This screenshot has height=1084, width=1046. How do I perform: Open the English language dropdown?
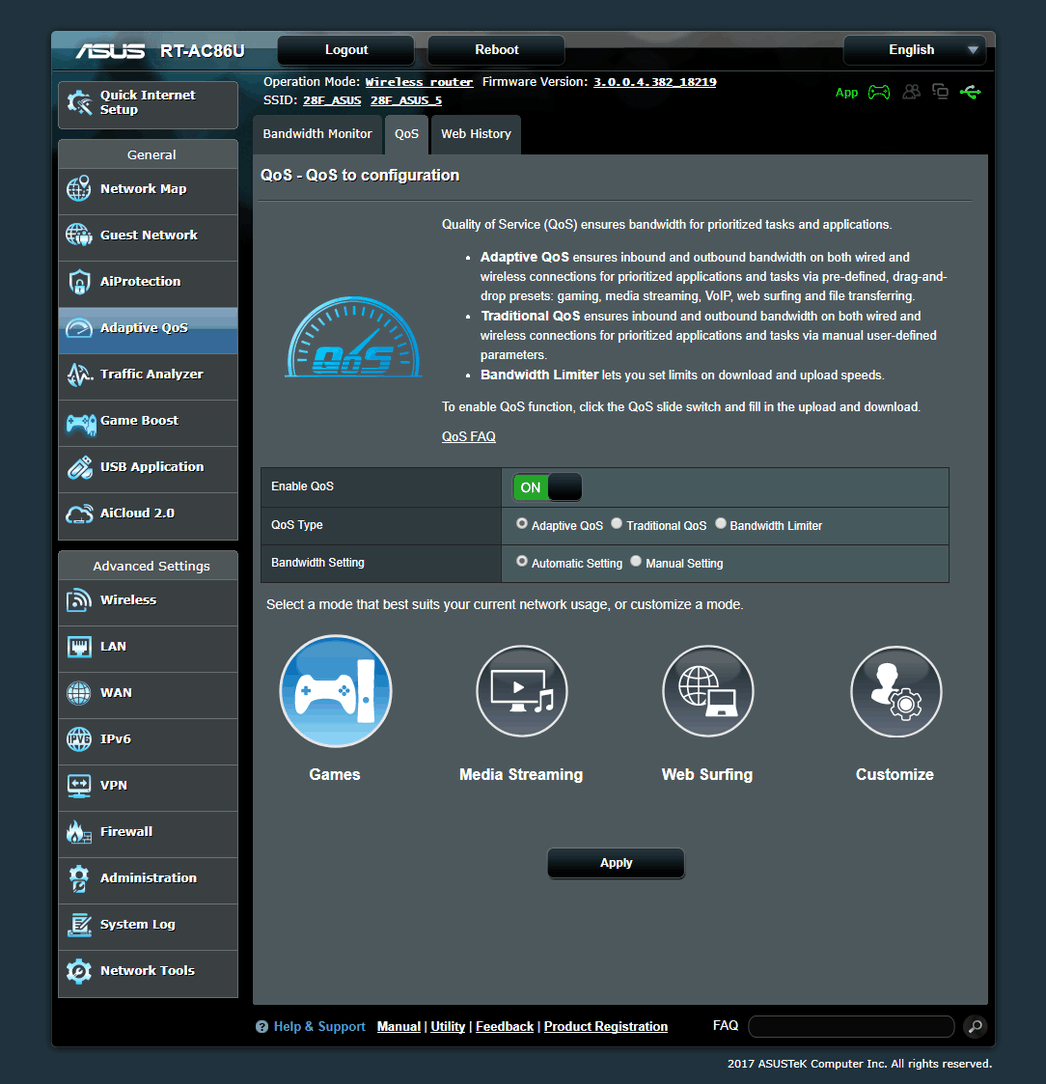tap(915, 50)
